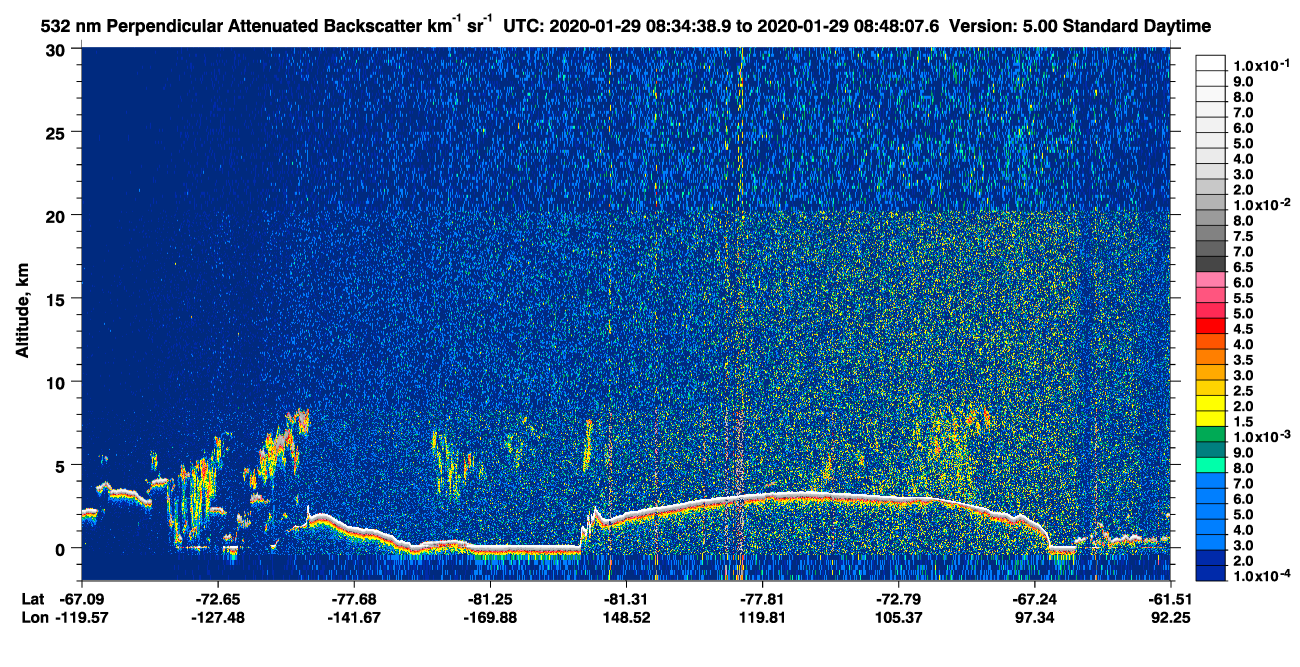
Task: Click the 'Lat' row label
Action: pos(32,598)
